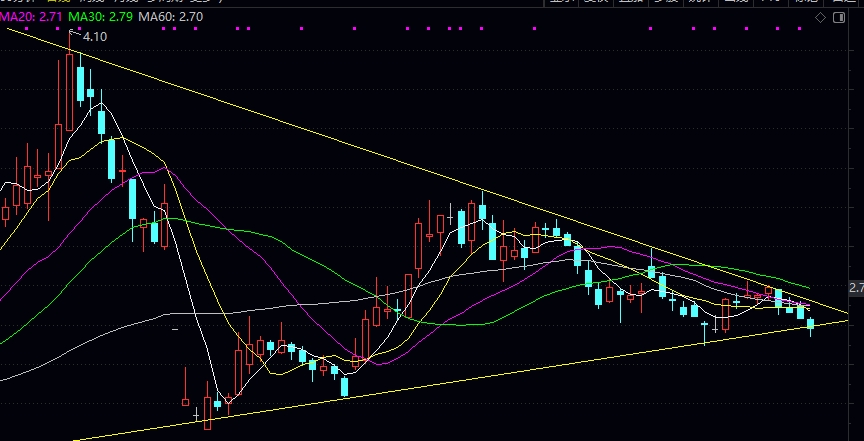The width and height of the screenshot is (864, 441).
Task: Click the MA20: 2.71 indicator label
Action: 31,17
